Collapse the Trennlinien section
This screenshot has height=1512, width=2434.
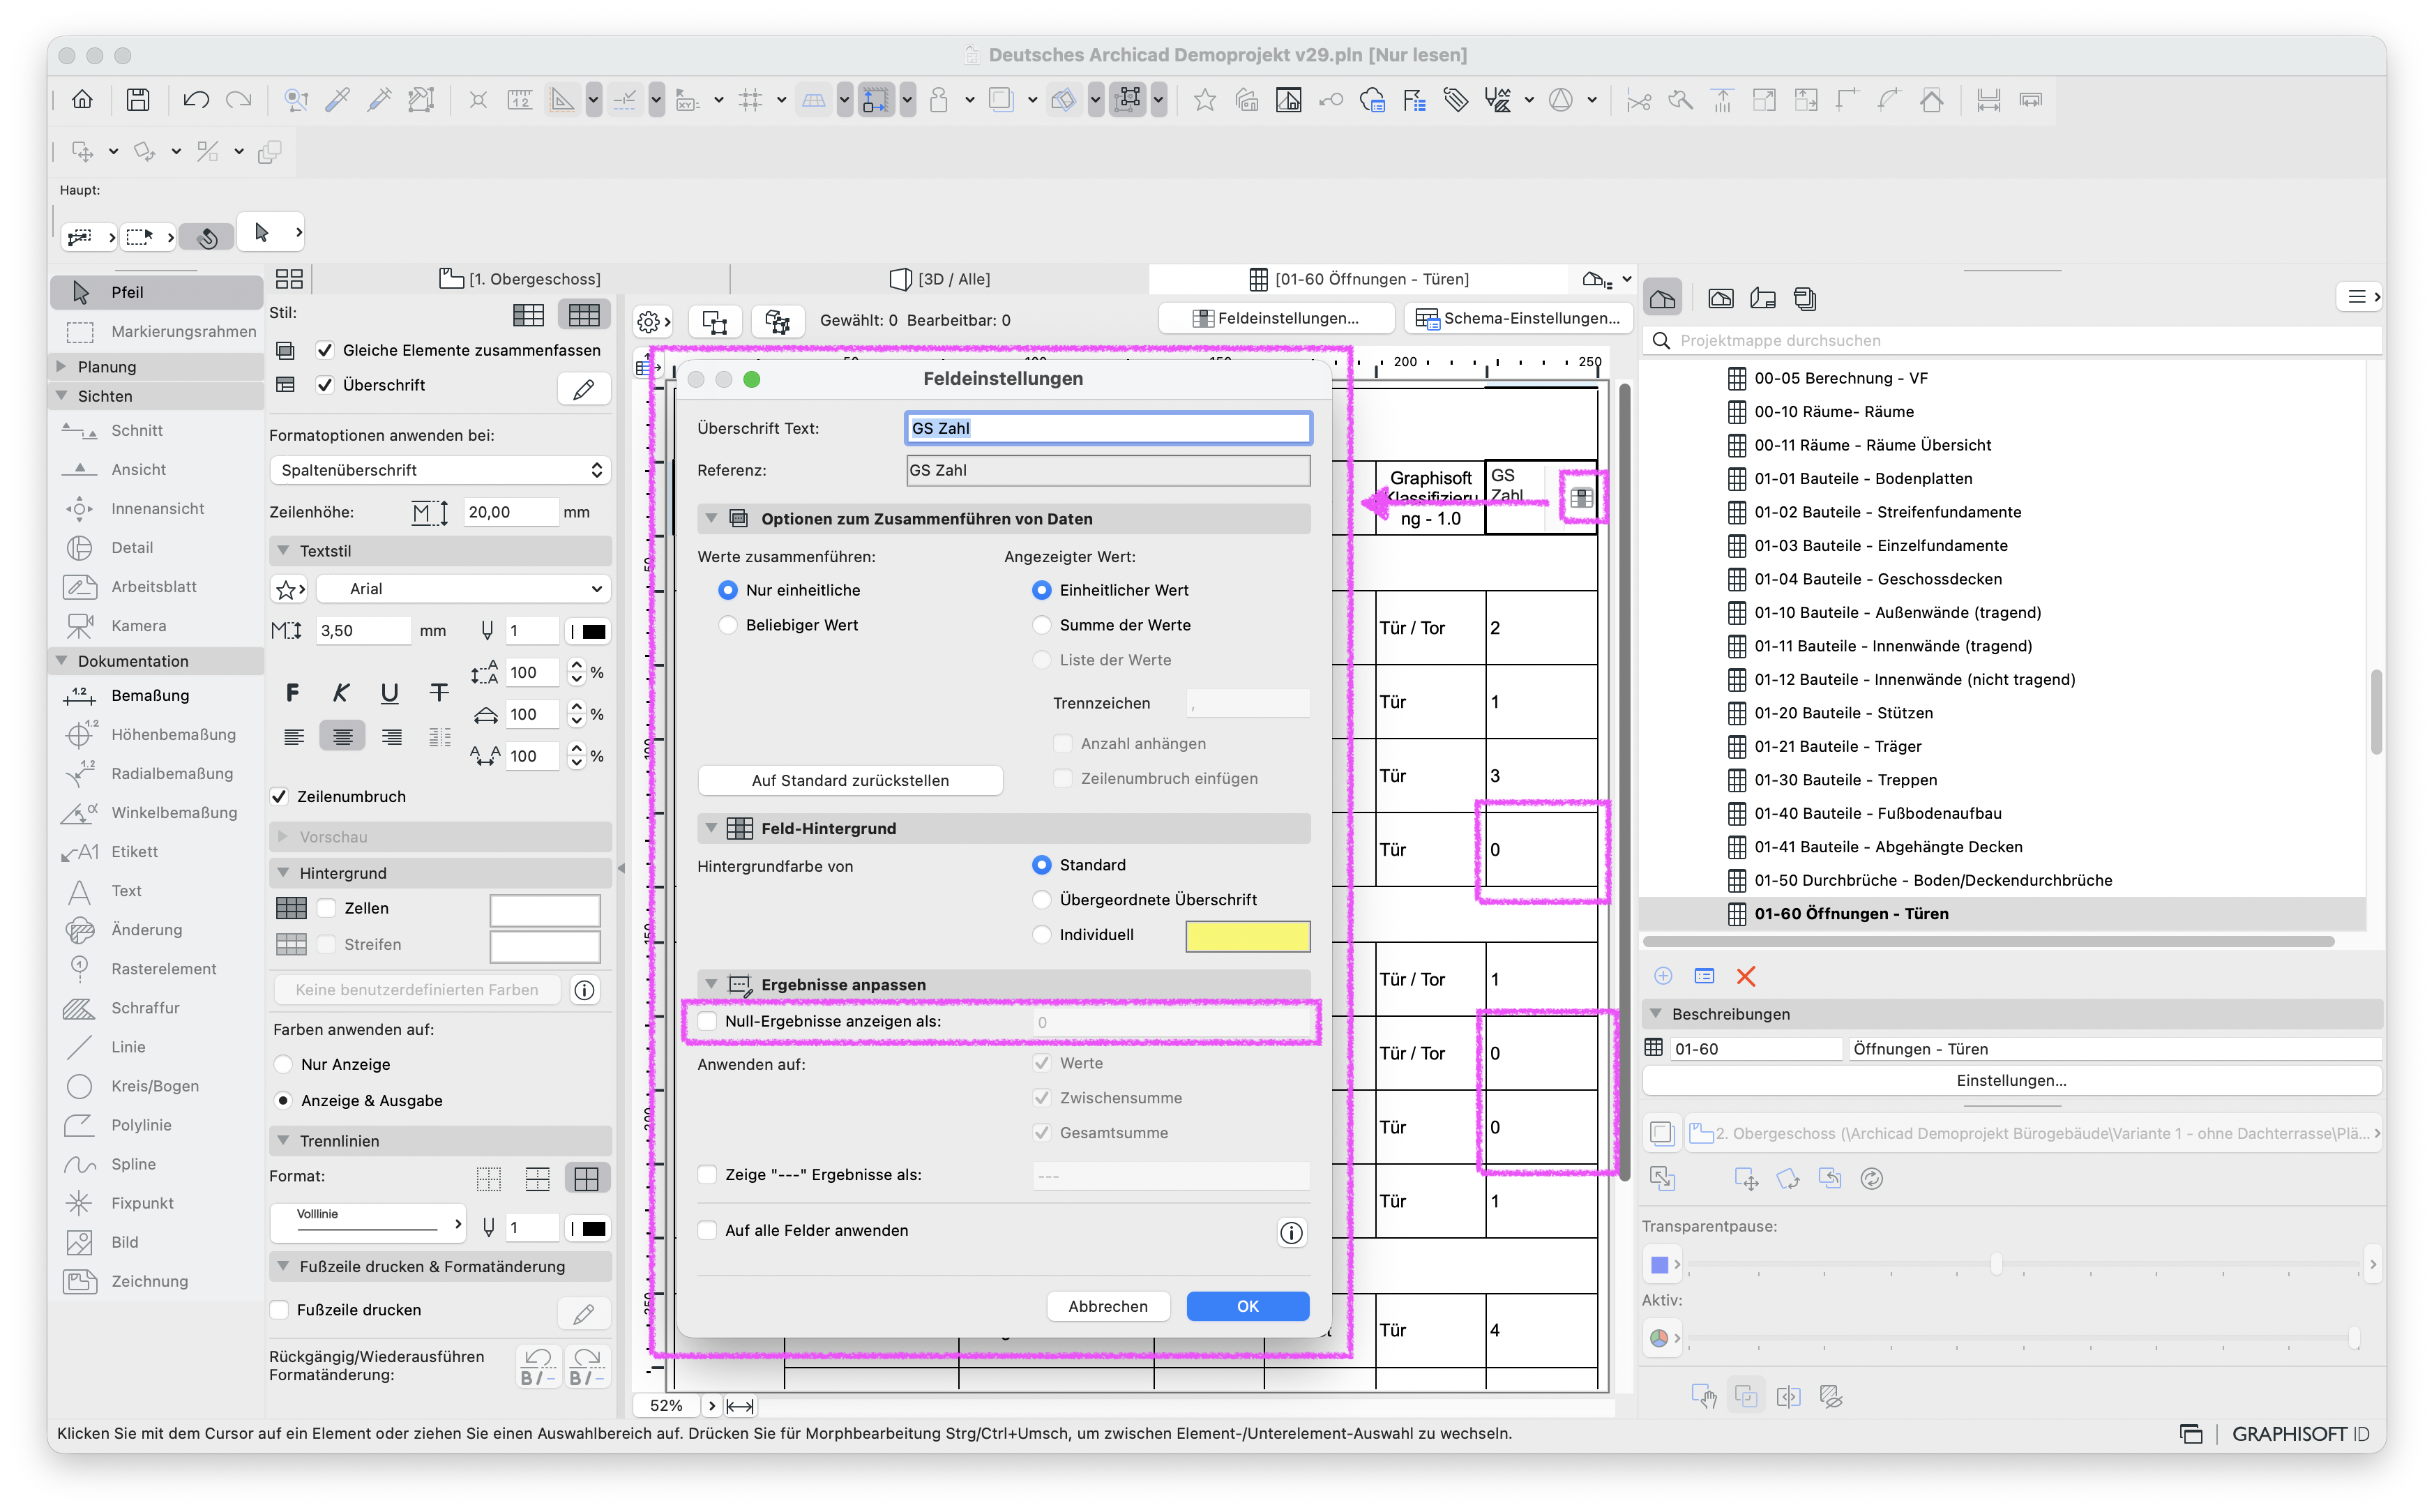pos(283,1140)
